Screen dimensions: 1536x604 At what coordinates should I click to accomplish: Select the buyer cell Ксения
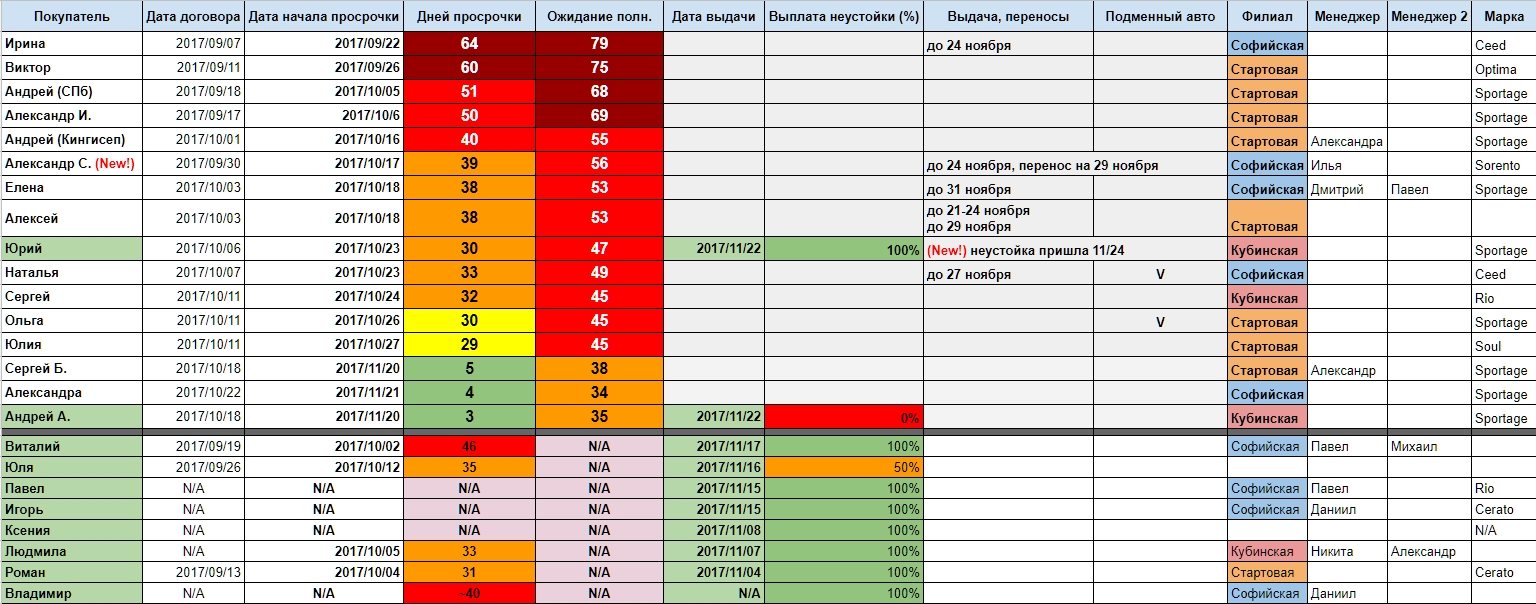click(x=70, y=531)
